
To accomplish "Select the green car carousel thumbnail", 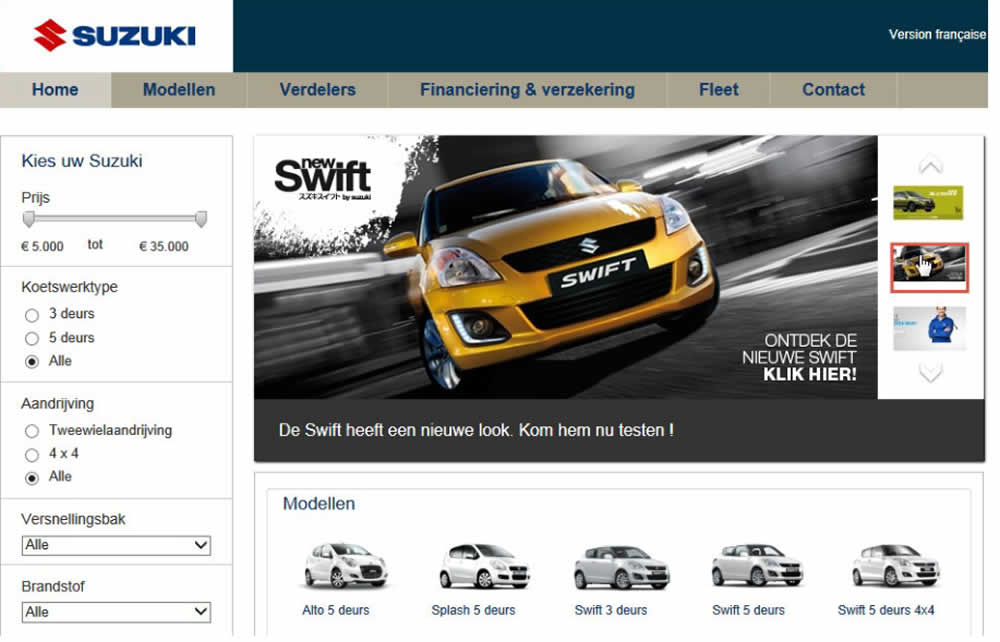I will click(x=928, y=202).
